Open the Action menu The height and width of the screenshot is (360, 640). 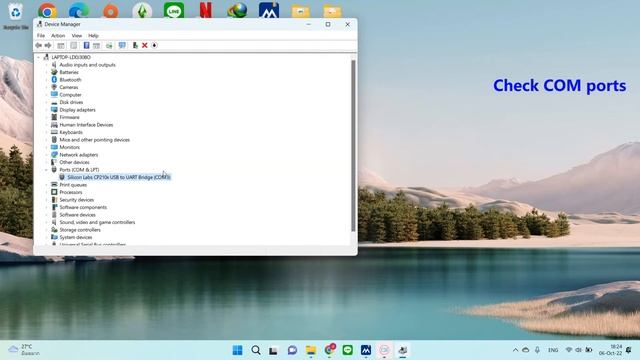point(58,36)
